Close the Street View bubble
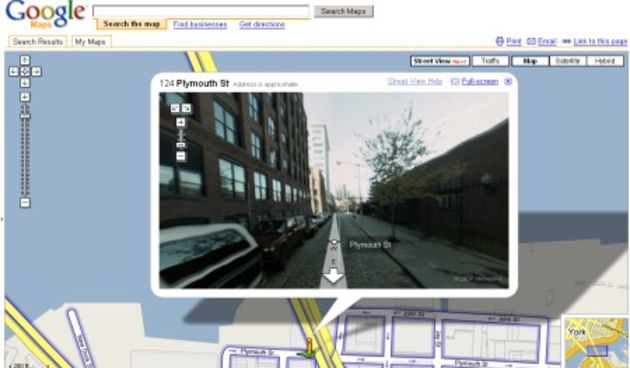630x368 pixels. tap(508, 82)
